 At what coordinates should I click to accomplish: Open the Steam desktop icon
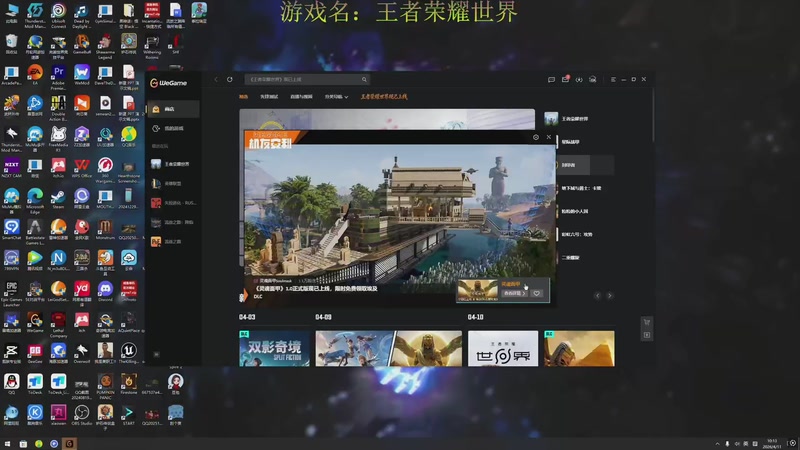[58, 199]
